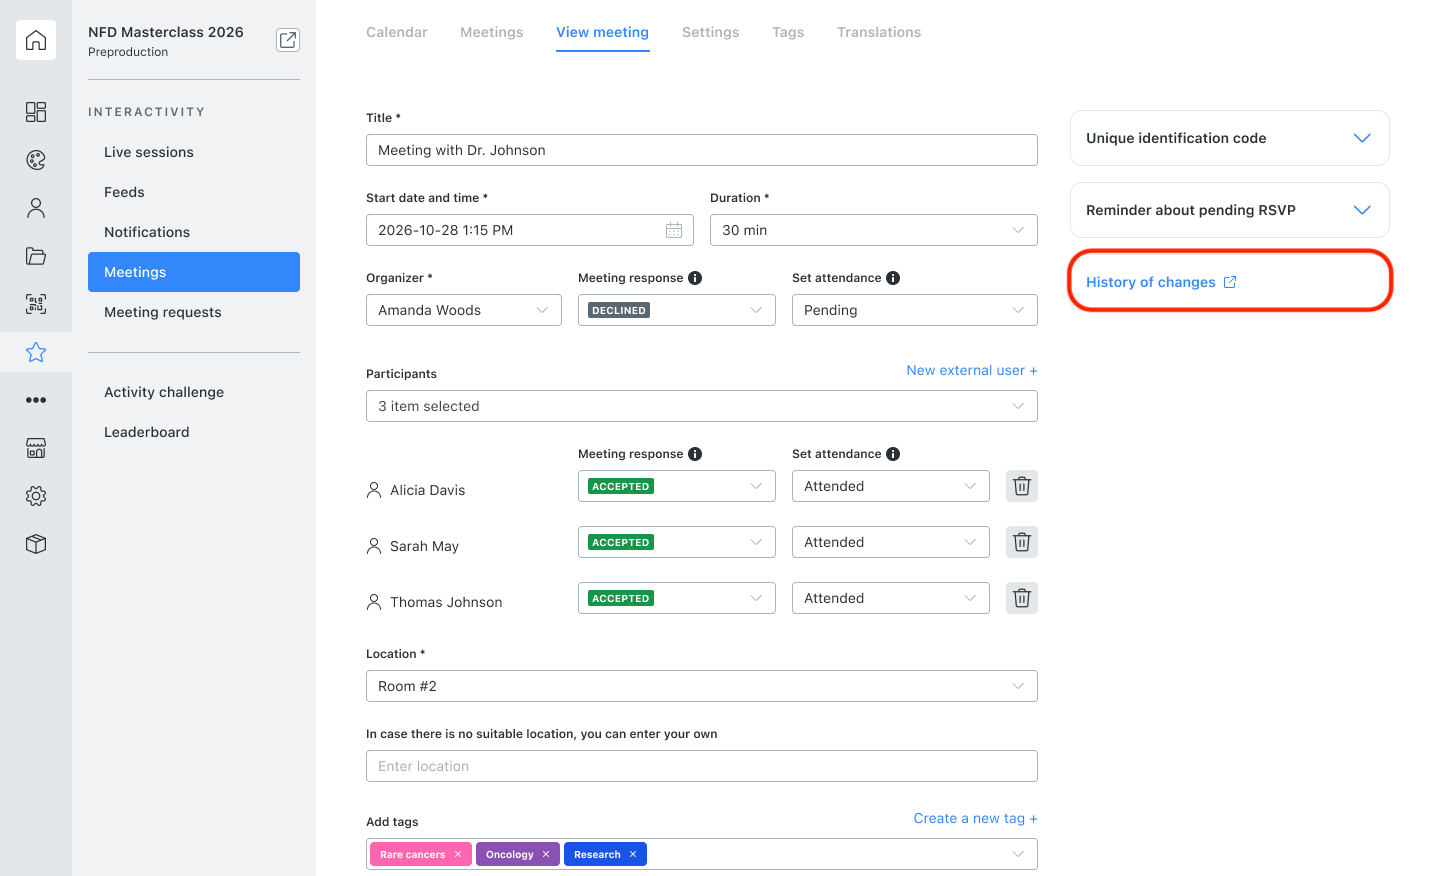Open the three-dots more icon
Screen dimensions: 1440x876
[x=36, y=400]
